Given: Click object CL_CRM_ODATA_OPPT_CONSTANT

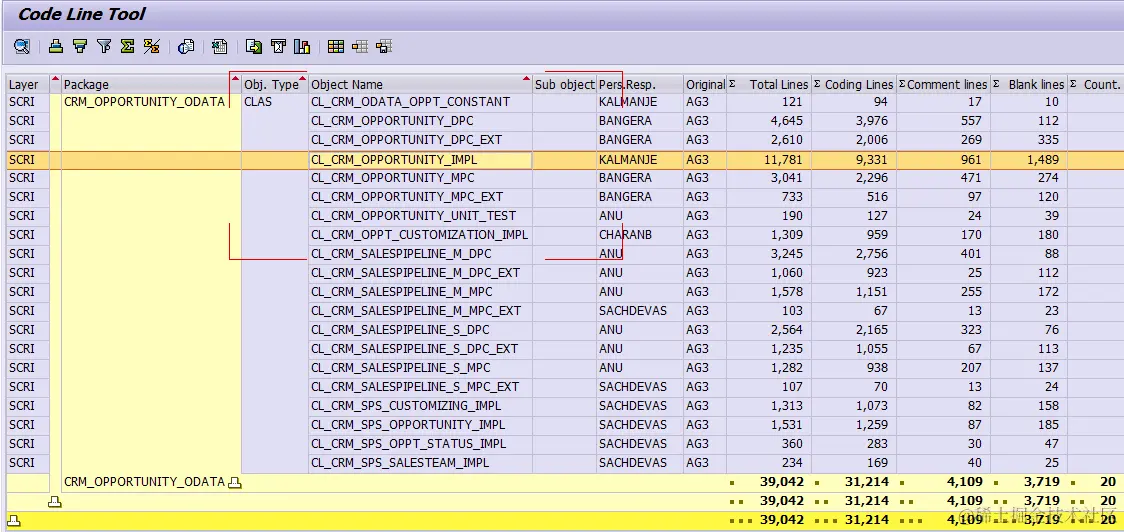Looking at the screenshot, I should [420, 102].
